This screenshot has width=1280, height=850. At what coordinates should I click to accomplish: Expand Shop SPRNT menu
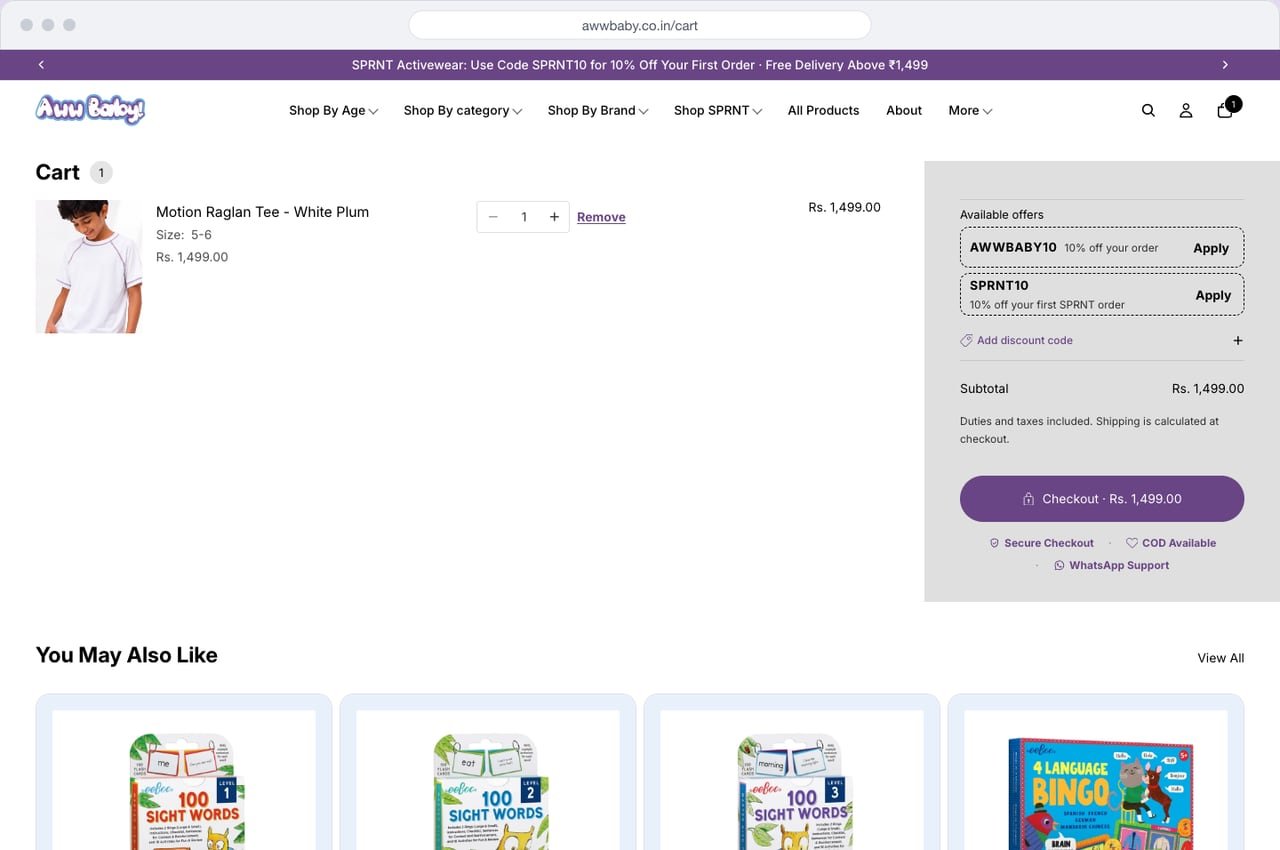coord(718,111)
